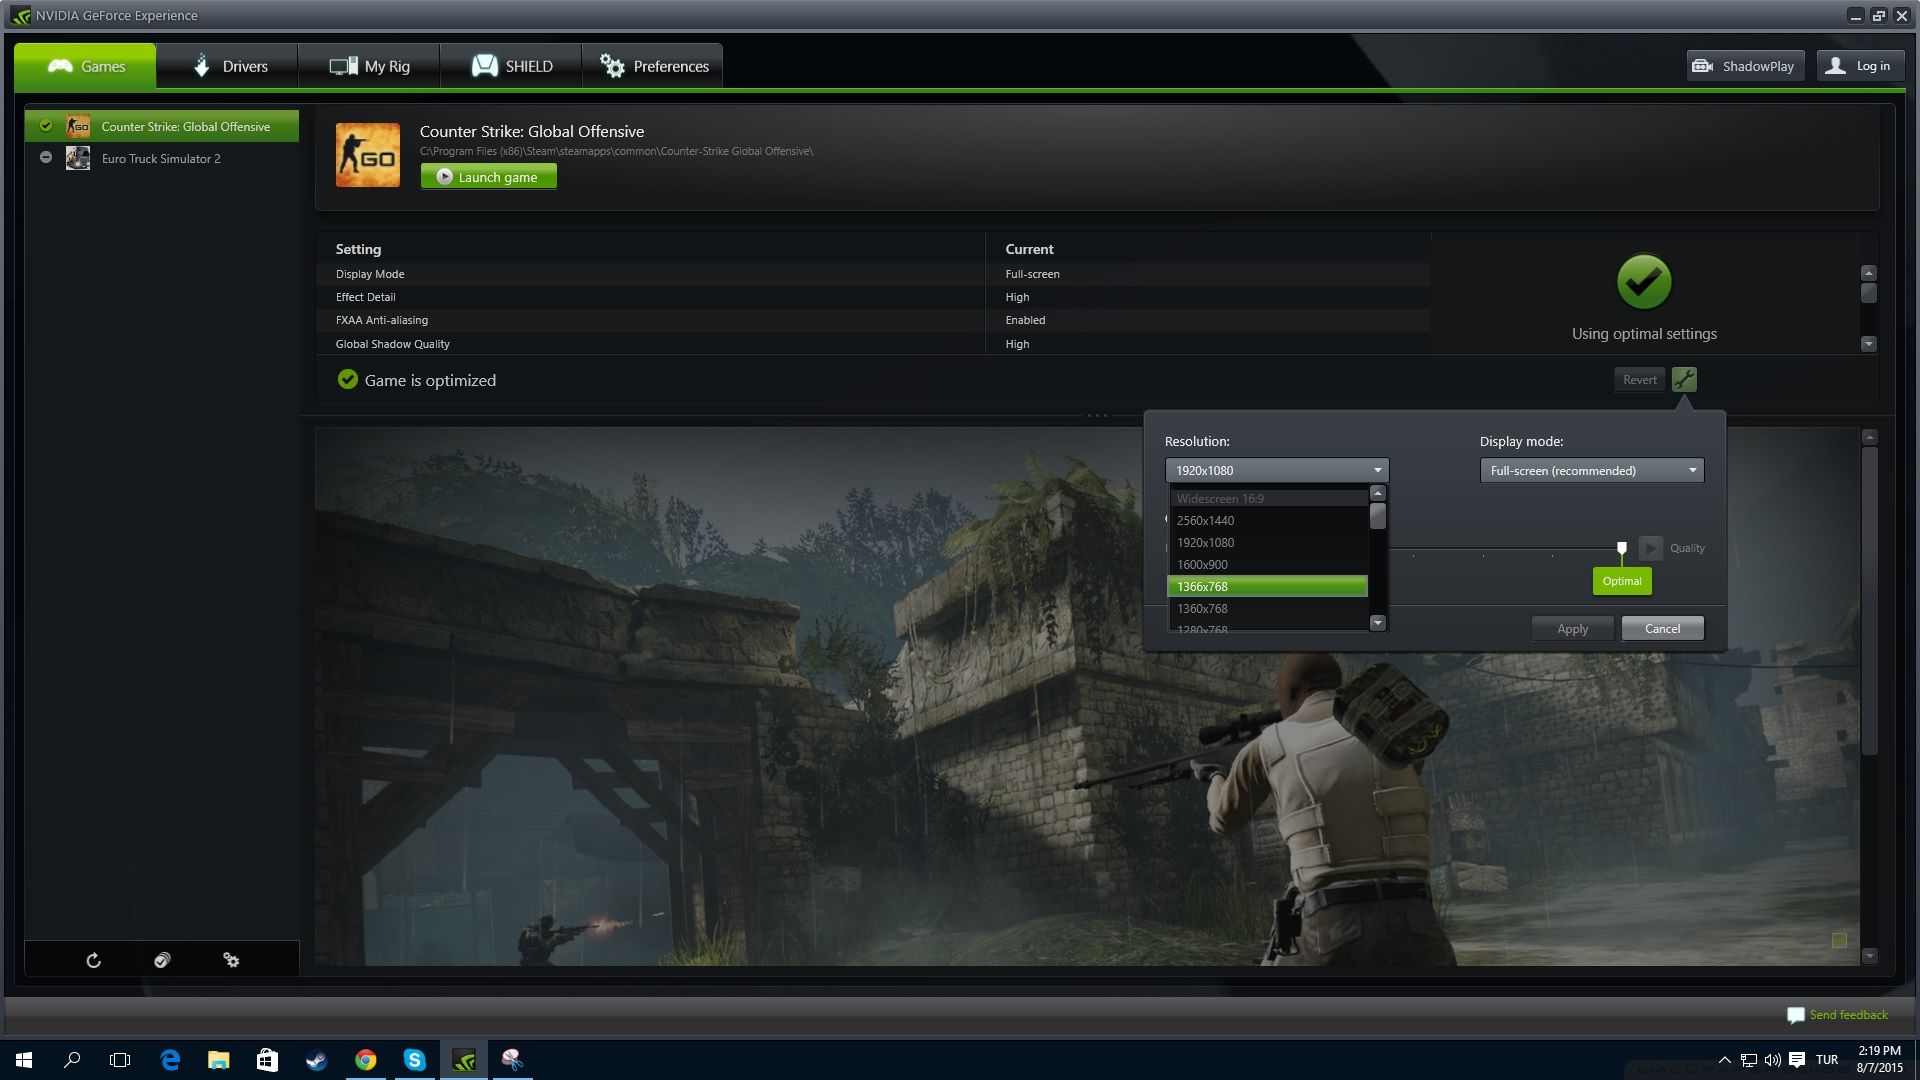1920x1080 pixels.
Task: Click the custom settings wrench icon
Action: coord(1684,379)
